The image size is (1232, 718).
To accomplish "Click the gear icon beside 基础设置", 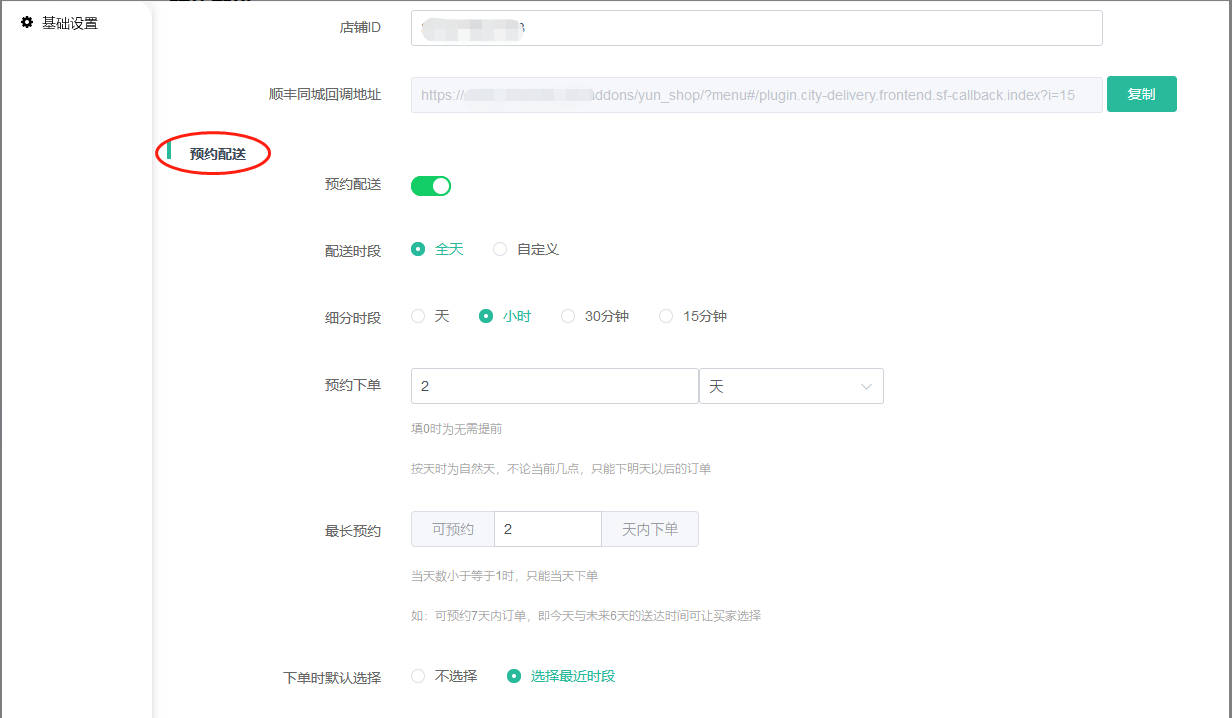I will click(27, 22).
